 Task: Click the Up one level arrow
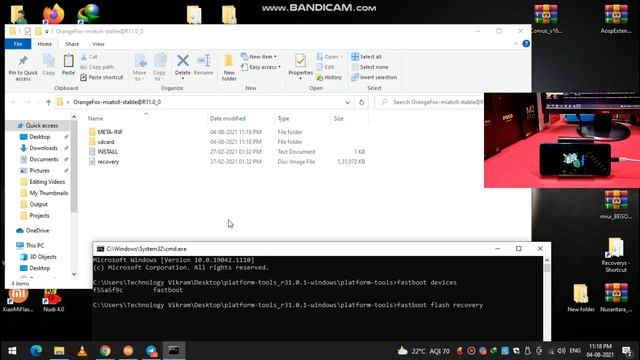[49, 102]
